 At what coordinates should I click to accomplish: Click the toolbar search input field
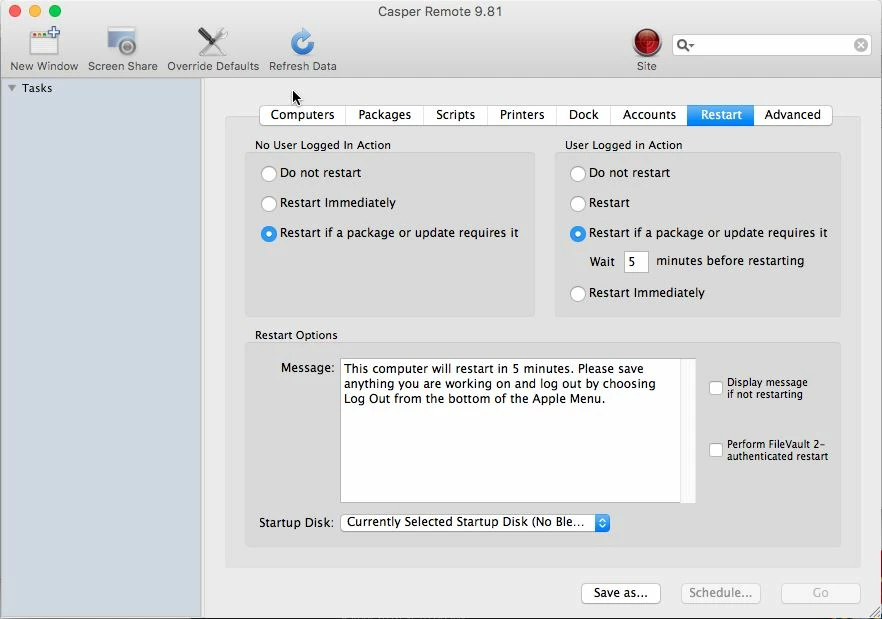point(774,45)
